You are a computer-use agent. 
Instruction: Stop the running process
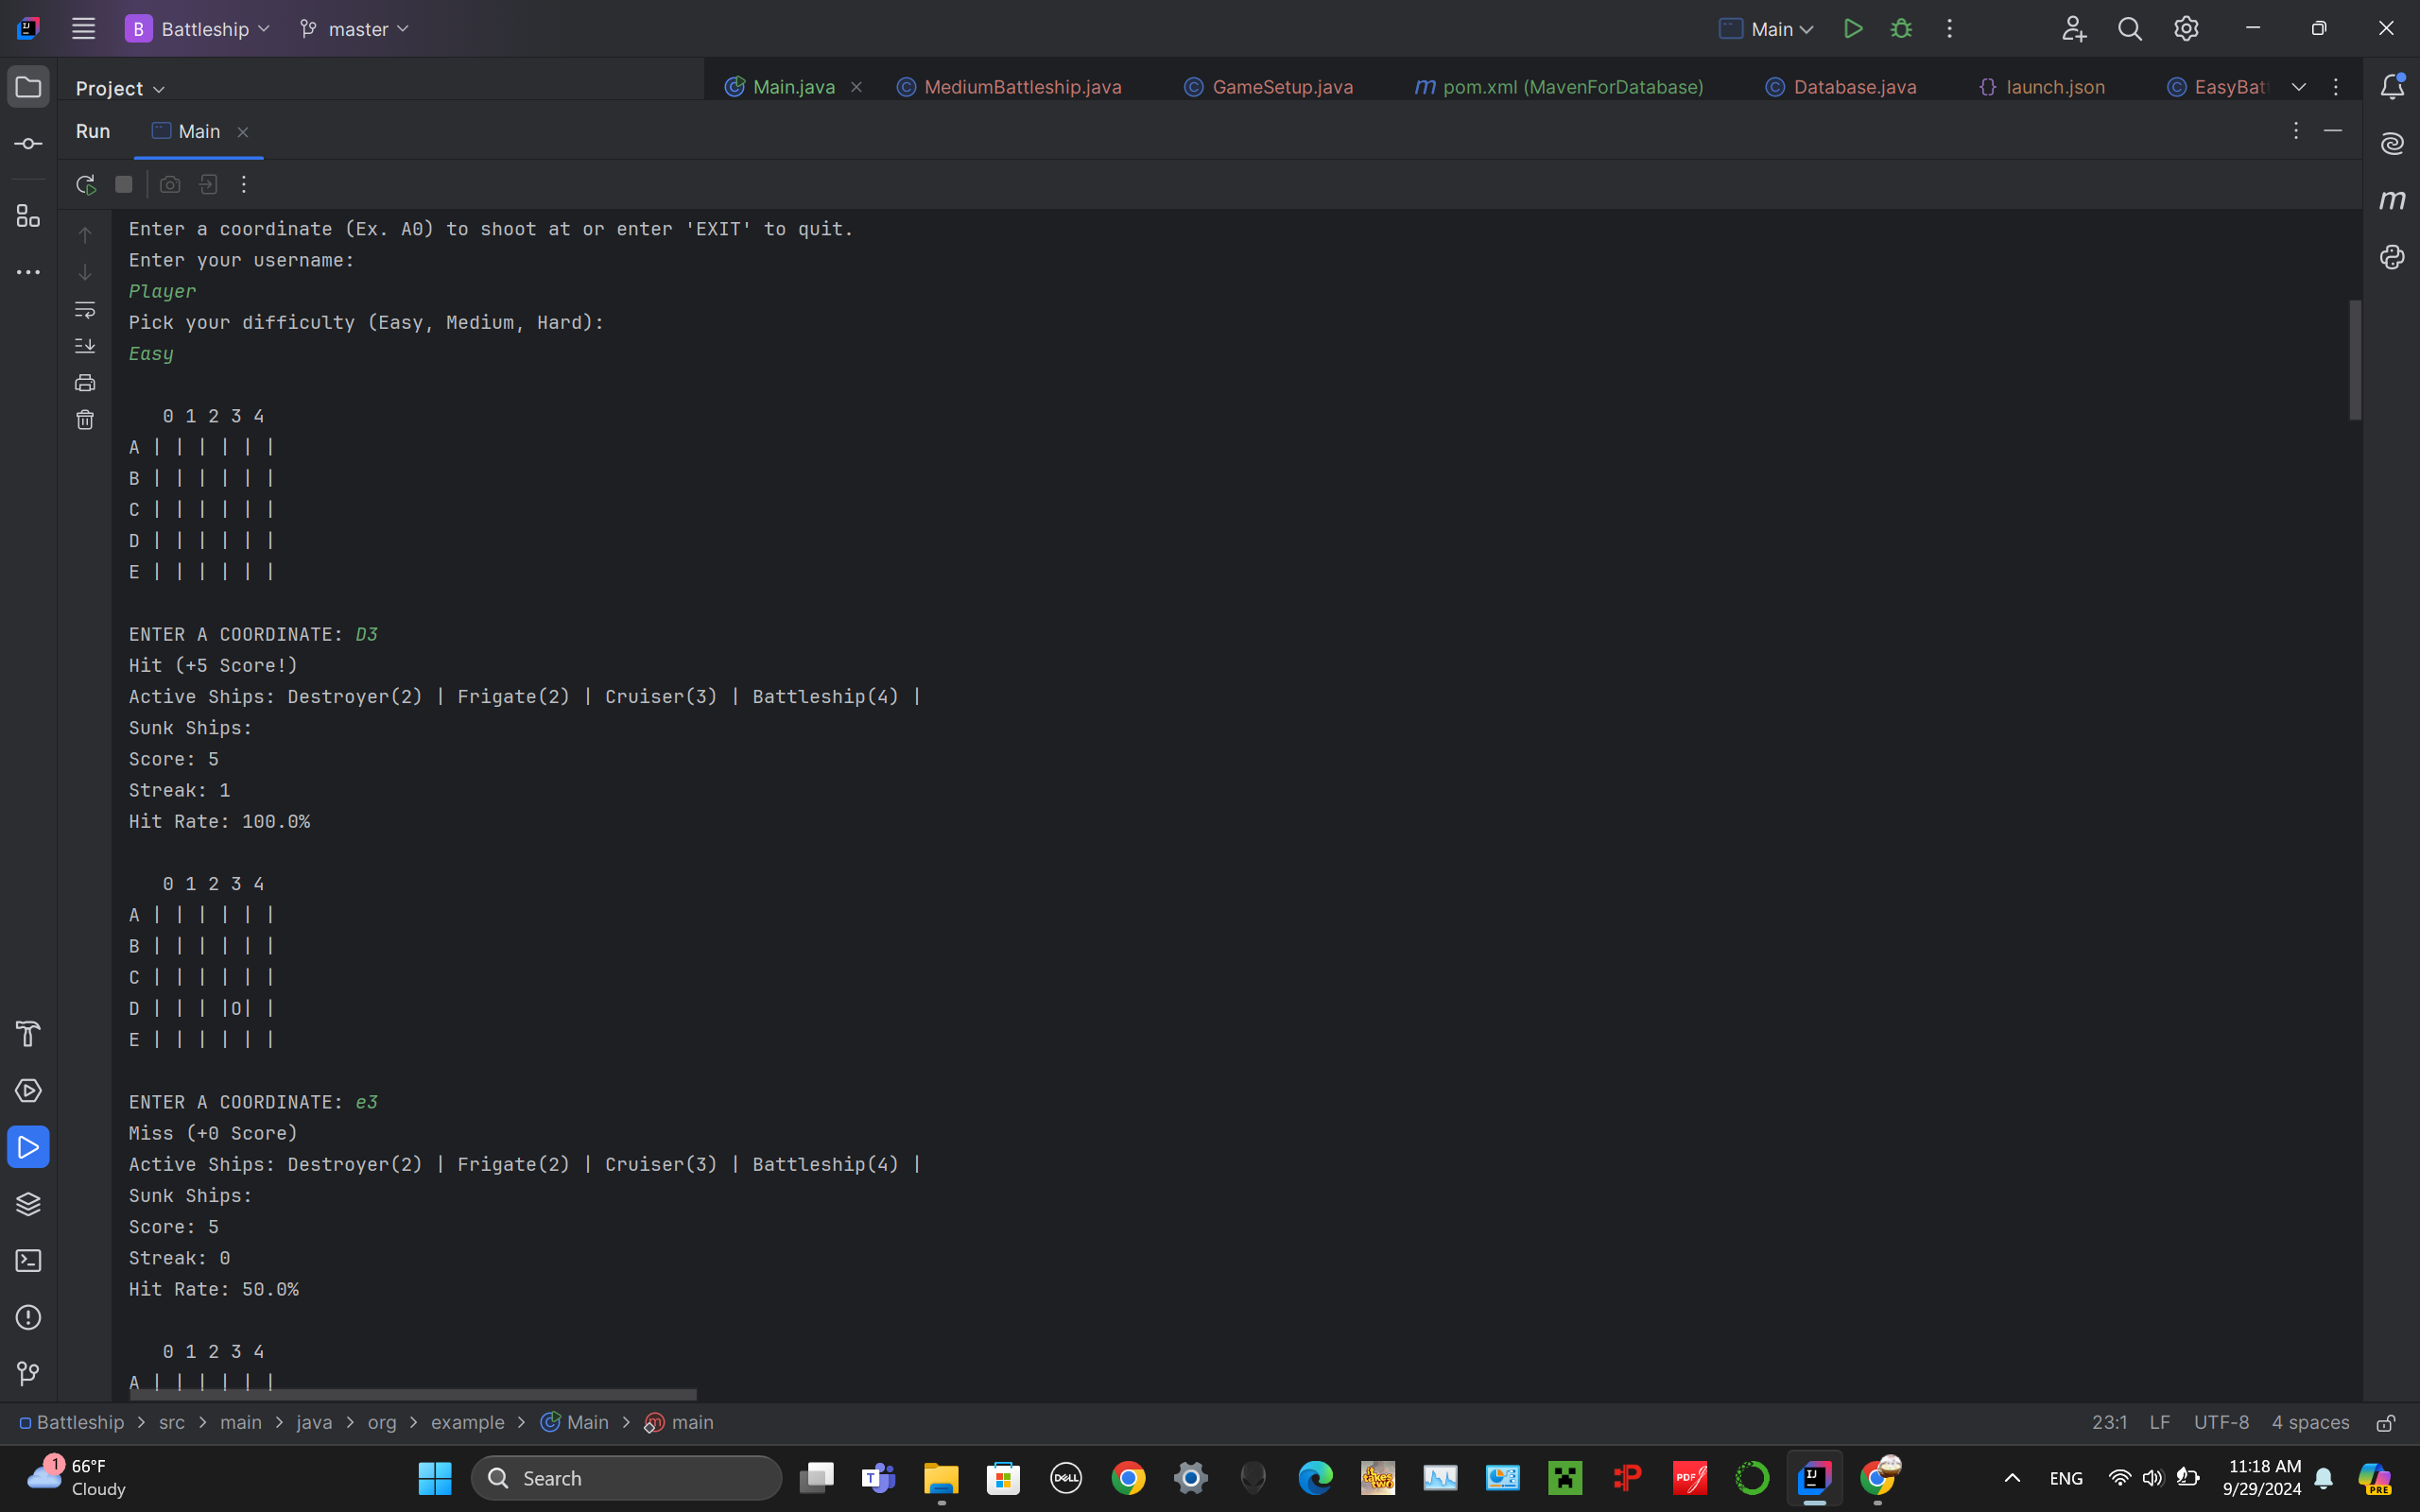[x=124, y=184]
